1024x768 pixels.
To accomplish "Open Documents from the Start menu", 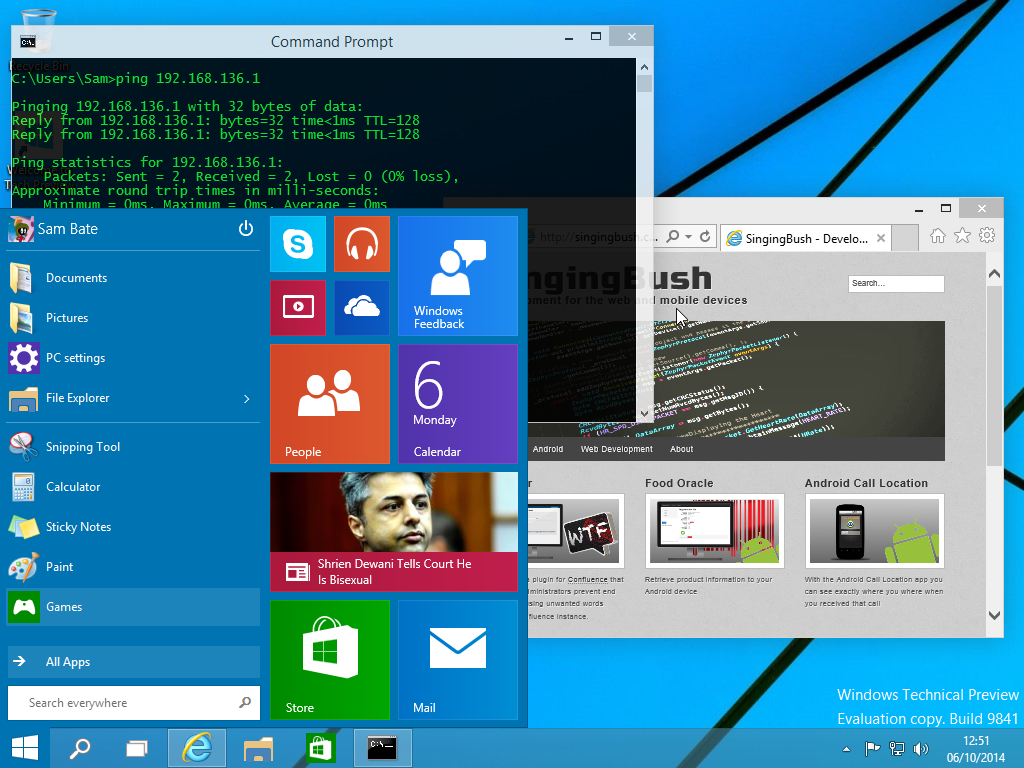I will [133, 278].
